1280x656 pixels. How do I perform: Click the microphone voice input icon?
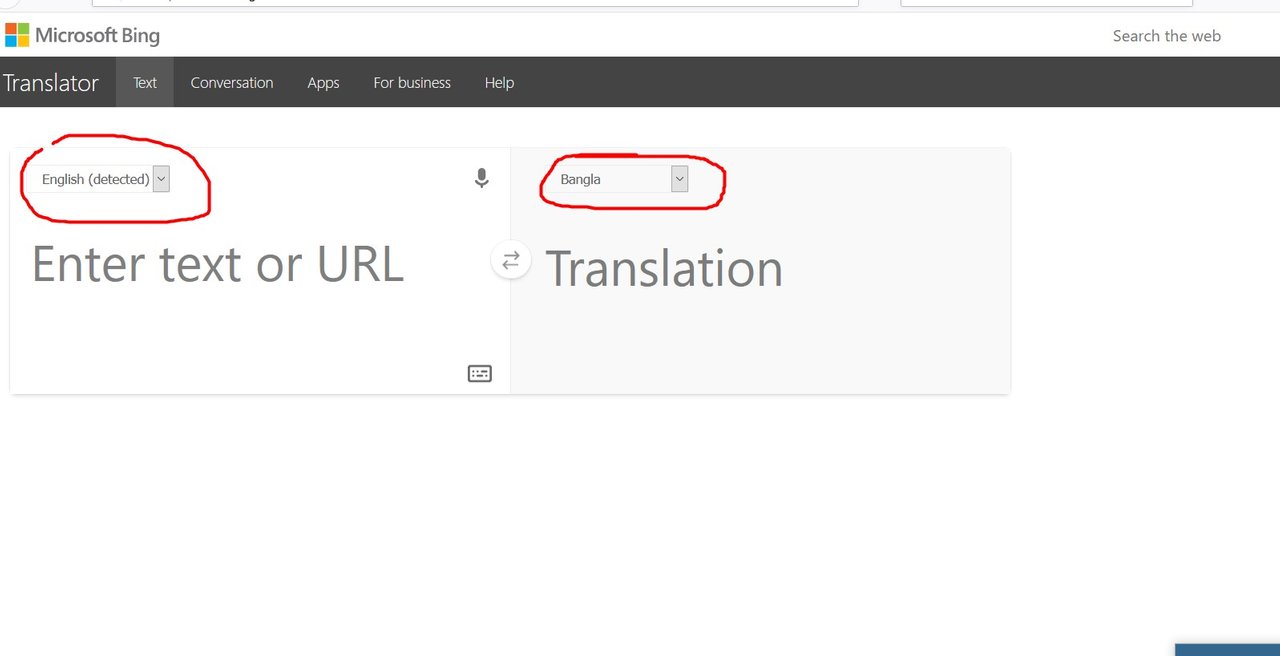tap(481, 179)
